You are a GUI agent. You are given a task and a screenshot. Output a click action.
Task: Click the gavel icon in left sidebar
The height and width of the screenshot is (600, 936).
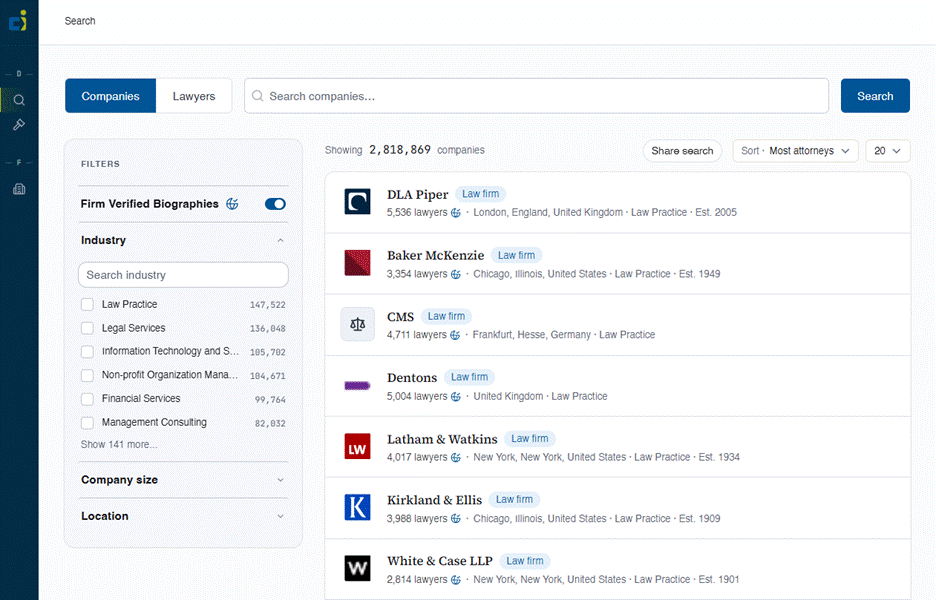pos(19,125)
